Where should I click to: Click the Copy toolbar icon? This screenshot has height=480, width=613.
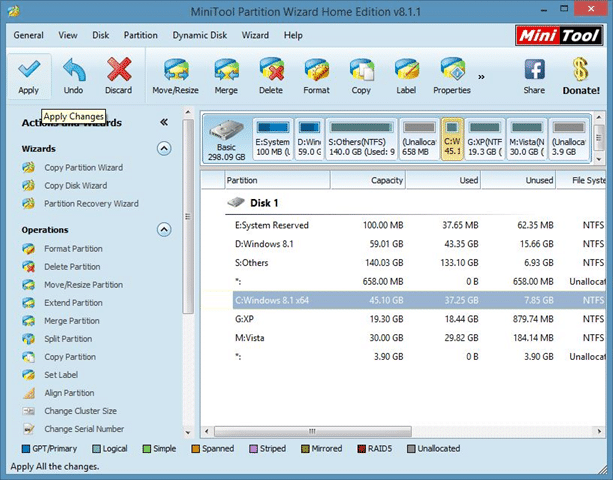[x=361, y=70]
